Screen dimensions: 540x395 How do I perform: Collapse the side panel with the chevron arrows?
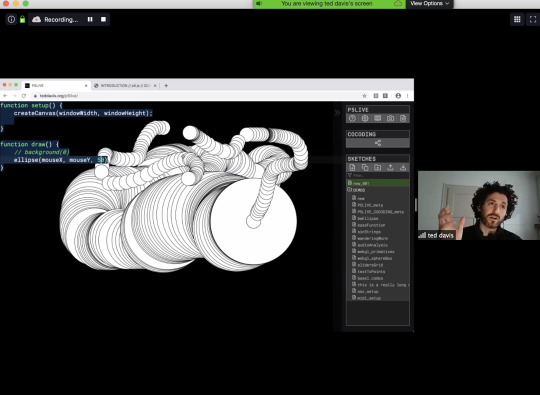click(x=337, y=112)
